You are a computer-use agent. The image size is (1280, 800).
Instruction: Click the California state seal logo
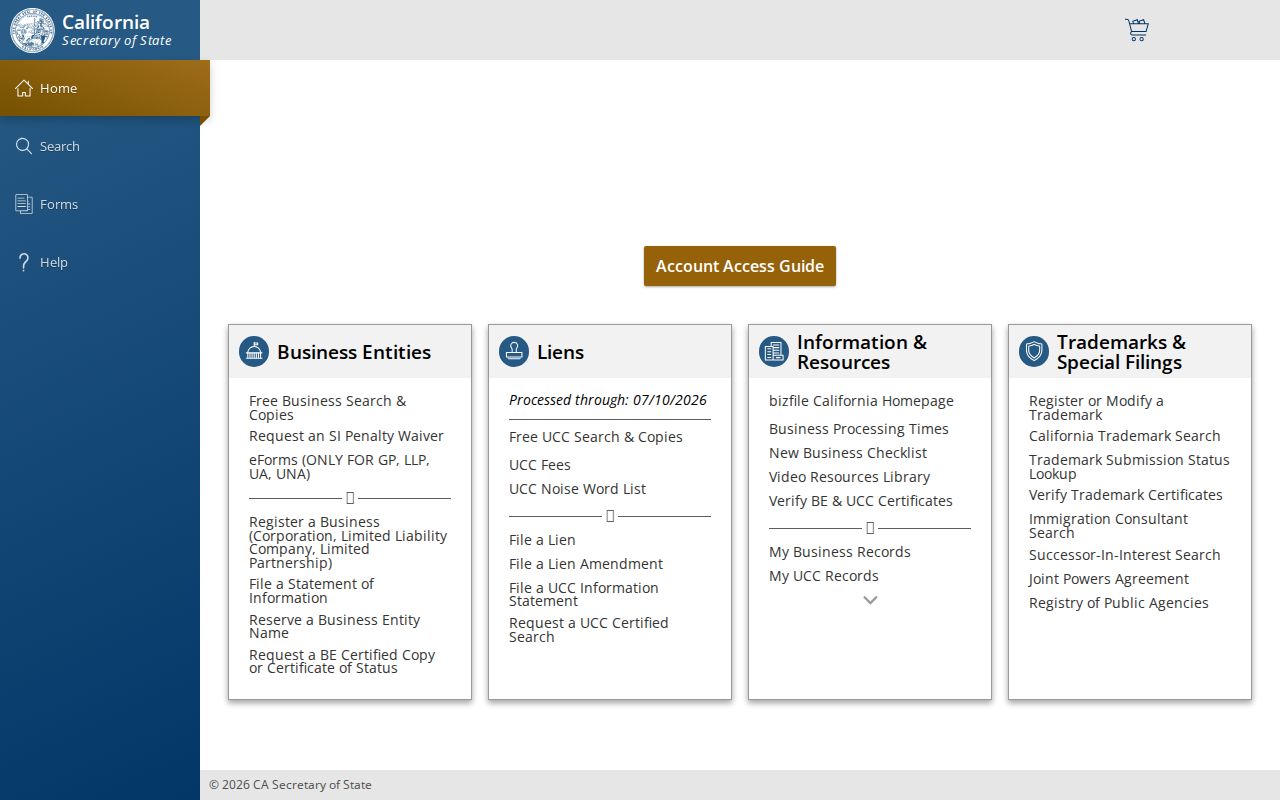32,30
